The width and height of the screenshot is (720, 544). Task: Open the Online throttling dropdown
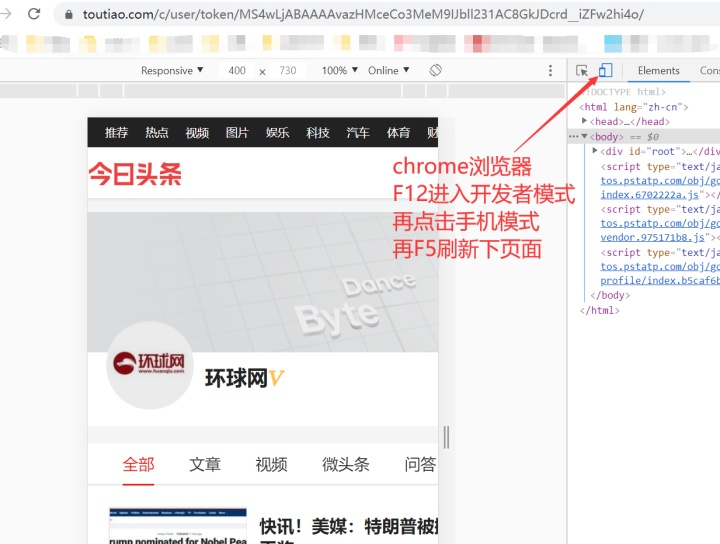tap(388, 70)
